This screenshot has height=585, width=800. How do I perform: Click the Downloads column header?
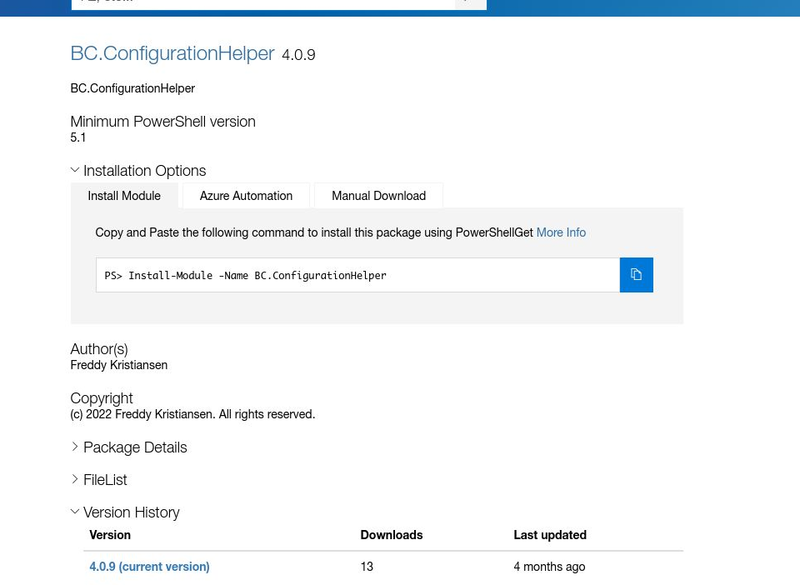point(391,535)
